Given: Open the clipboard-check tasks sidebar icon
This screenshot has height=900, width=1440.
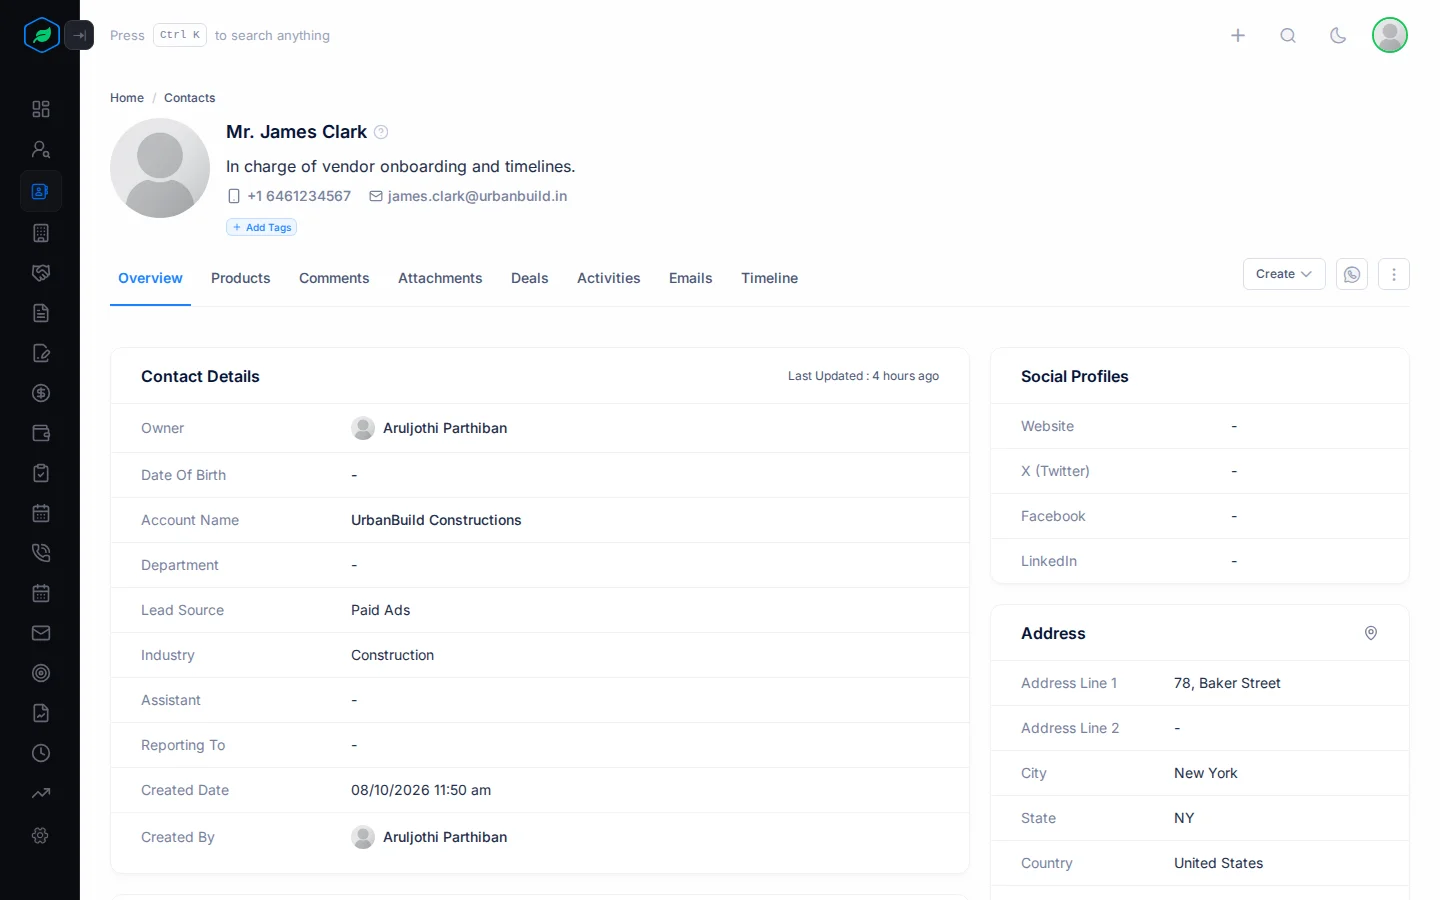Looking at the screenshot, I should (x=41, y=473).
